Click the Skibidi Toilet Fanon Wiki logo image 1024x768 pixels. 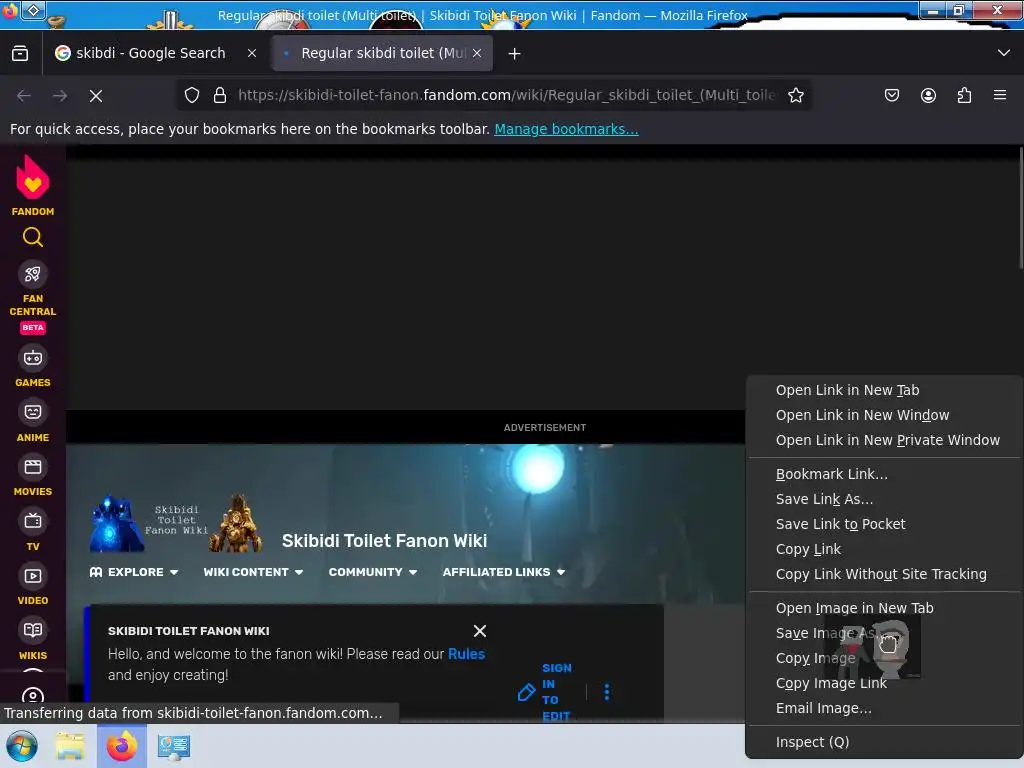point(176,523)
